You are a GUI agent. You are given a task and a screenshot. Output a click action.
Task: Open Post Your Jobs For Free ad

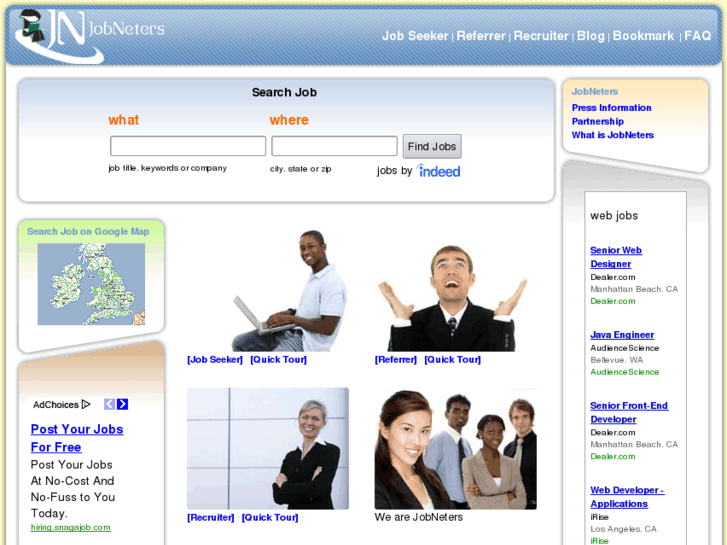point(77,438)
